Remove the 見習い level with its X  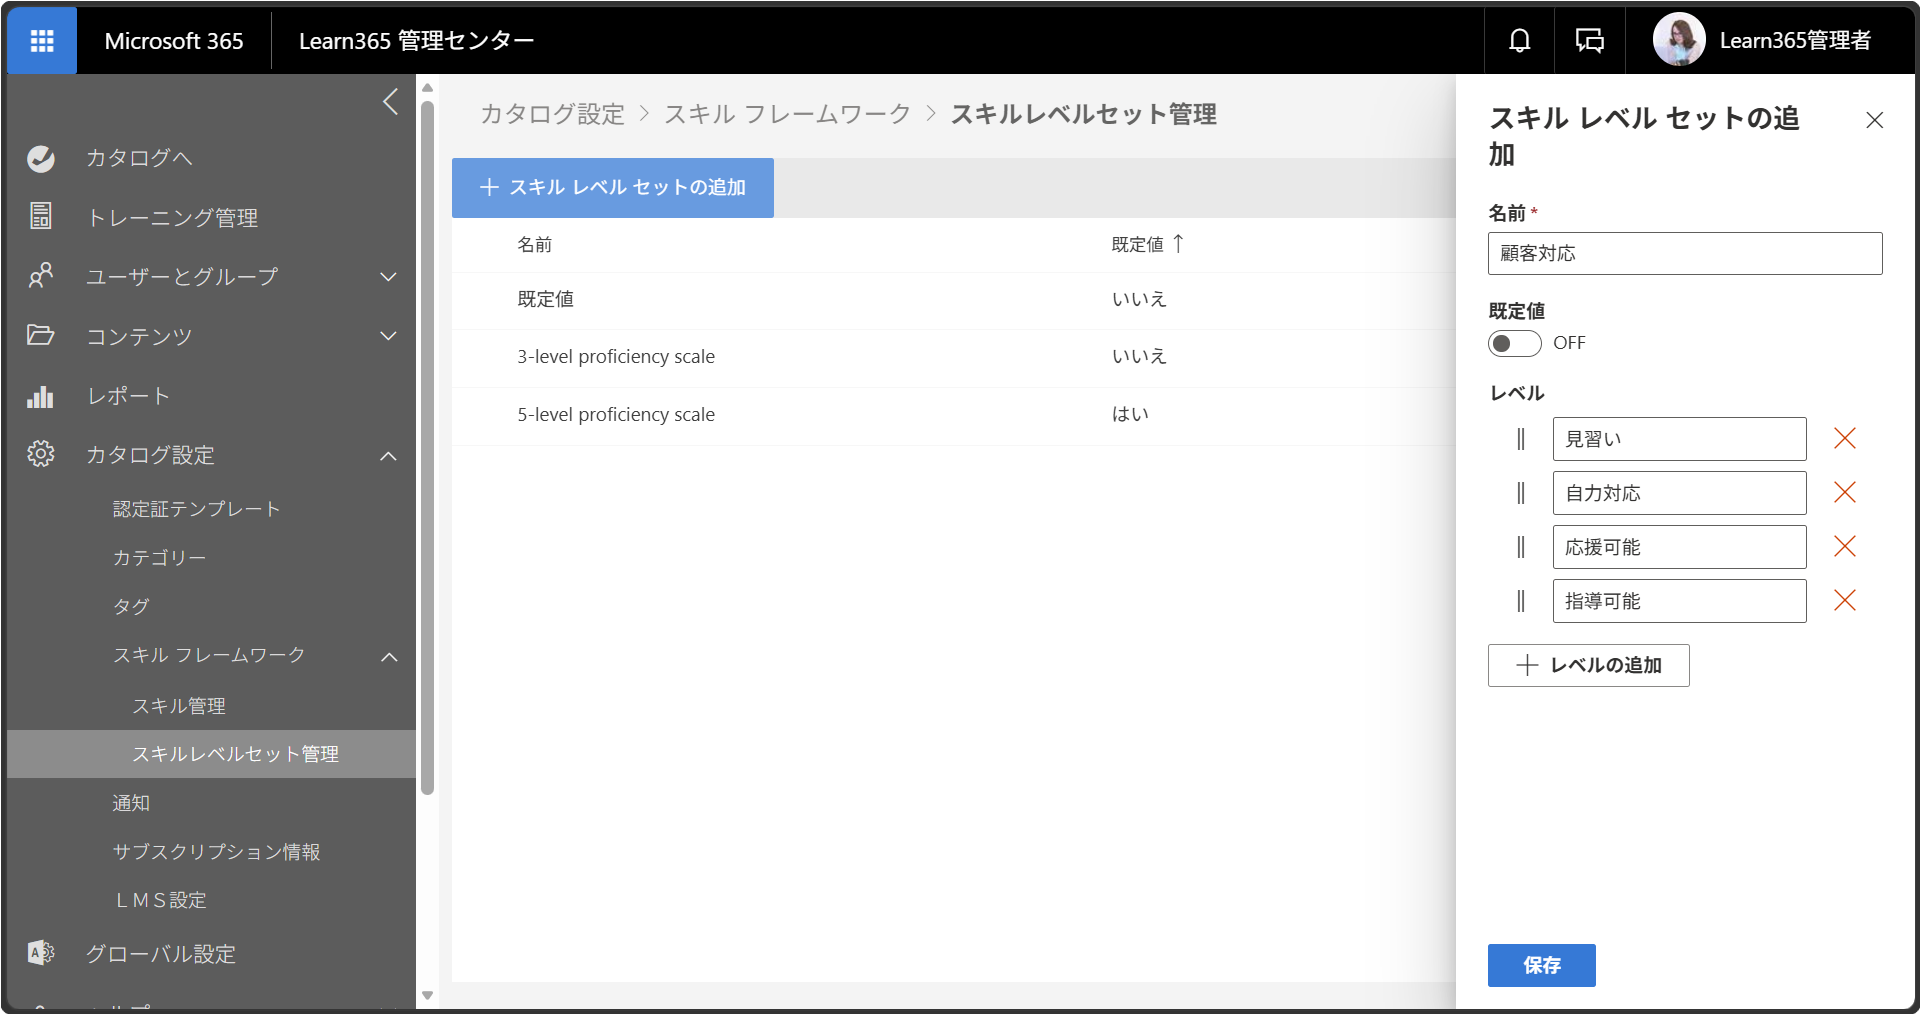click(x=1845, y=438)
